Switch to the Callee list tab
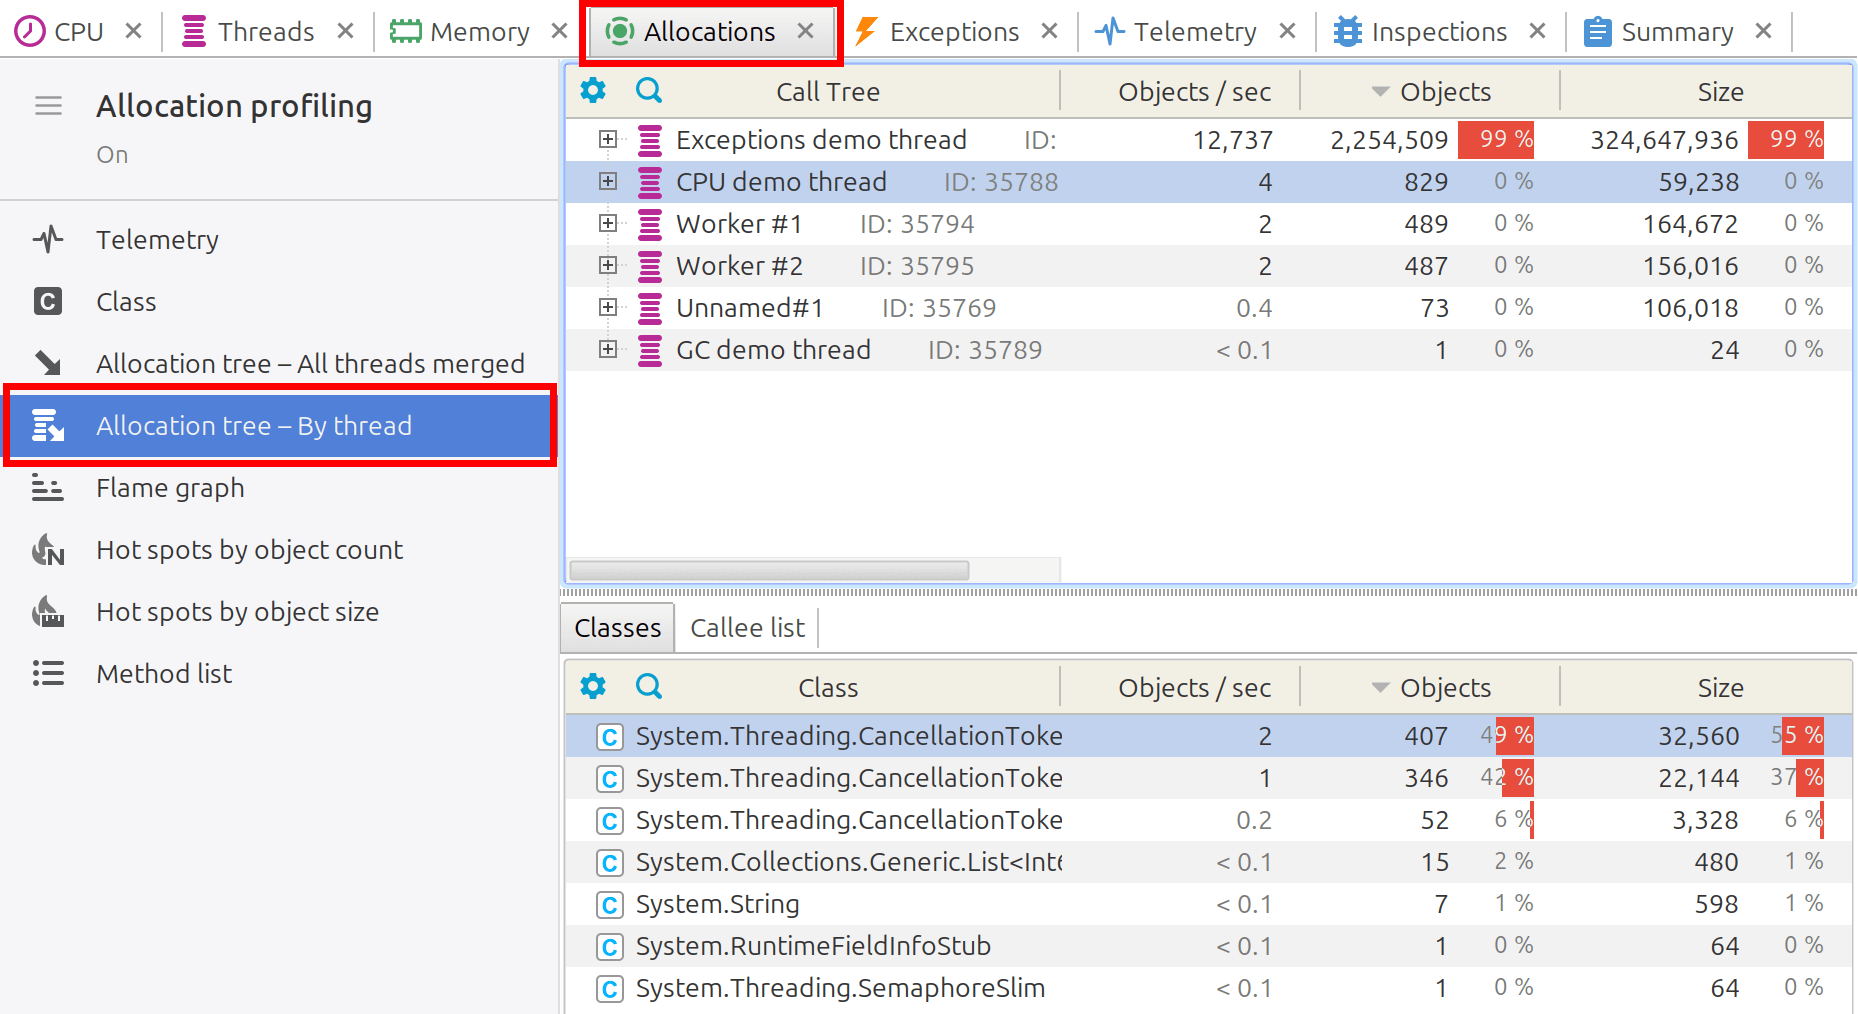The height and width of the screenshot is (1014, 1858). pos(747,628)
